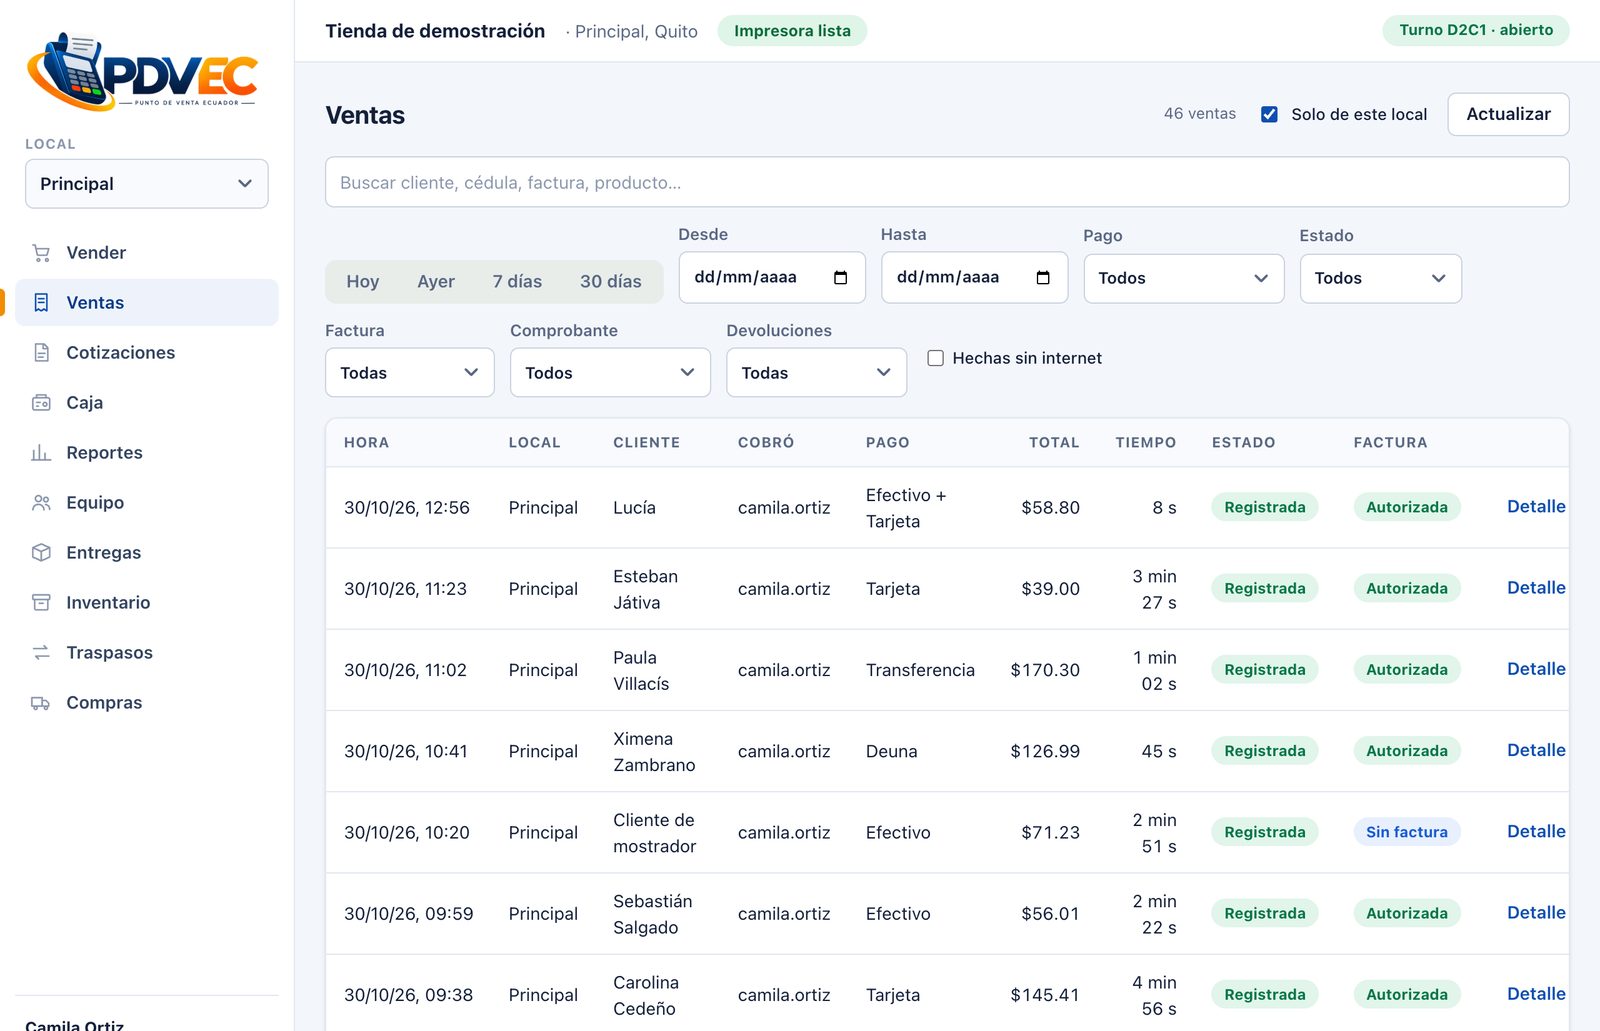Click the Deuna payment cell
The image size is (1600, 1031).
pyautogui.click(x=891, y=751)
